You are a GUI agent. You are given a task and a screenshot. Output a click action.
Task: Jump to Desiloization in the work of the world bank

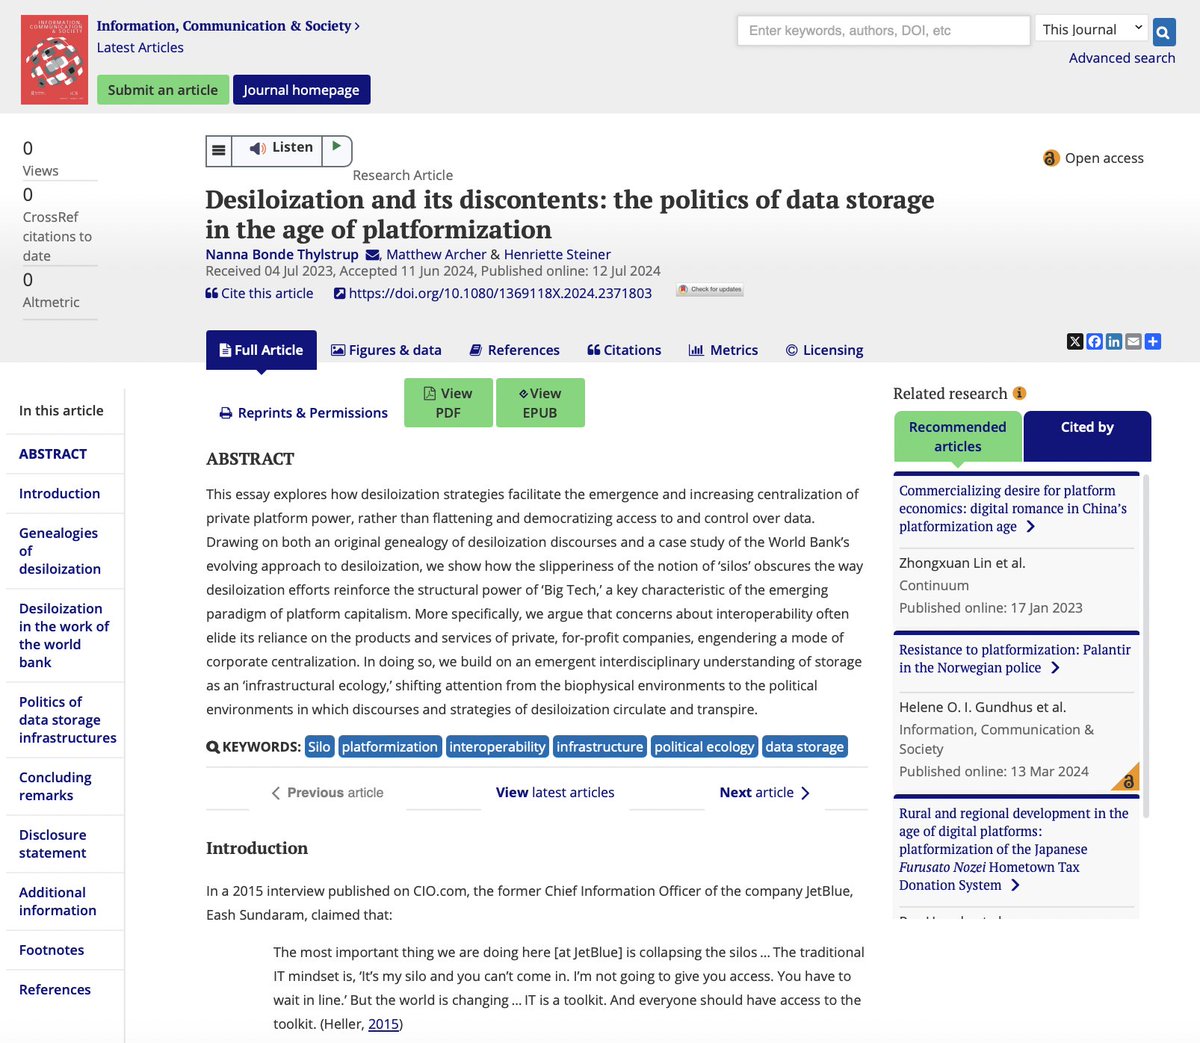[x=64, y=635]
